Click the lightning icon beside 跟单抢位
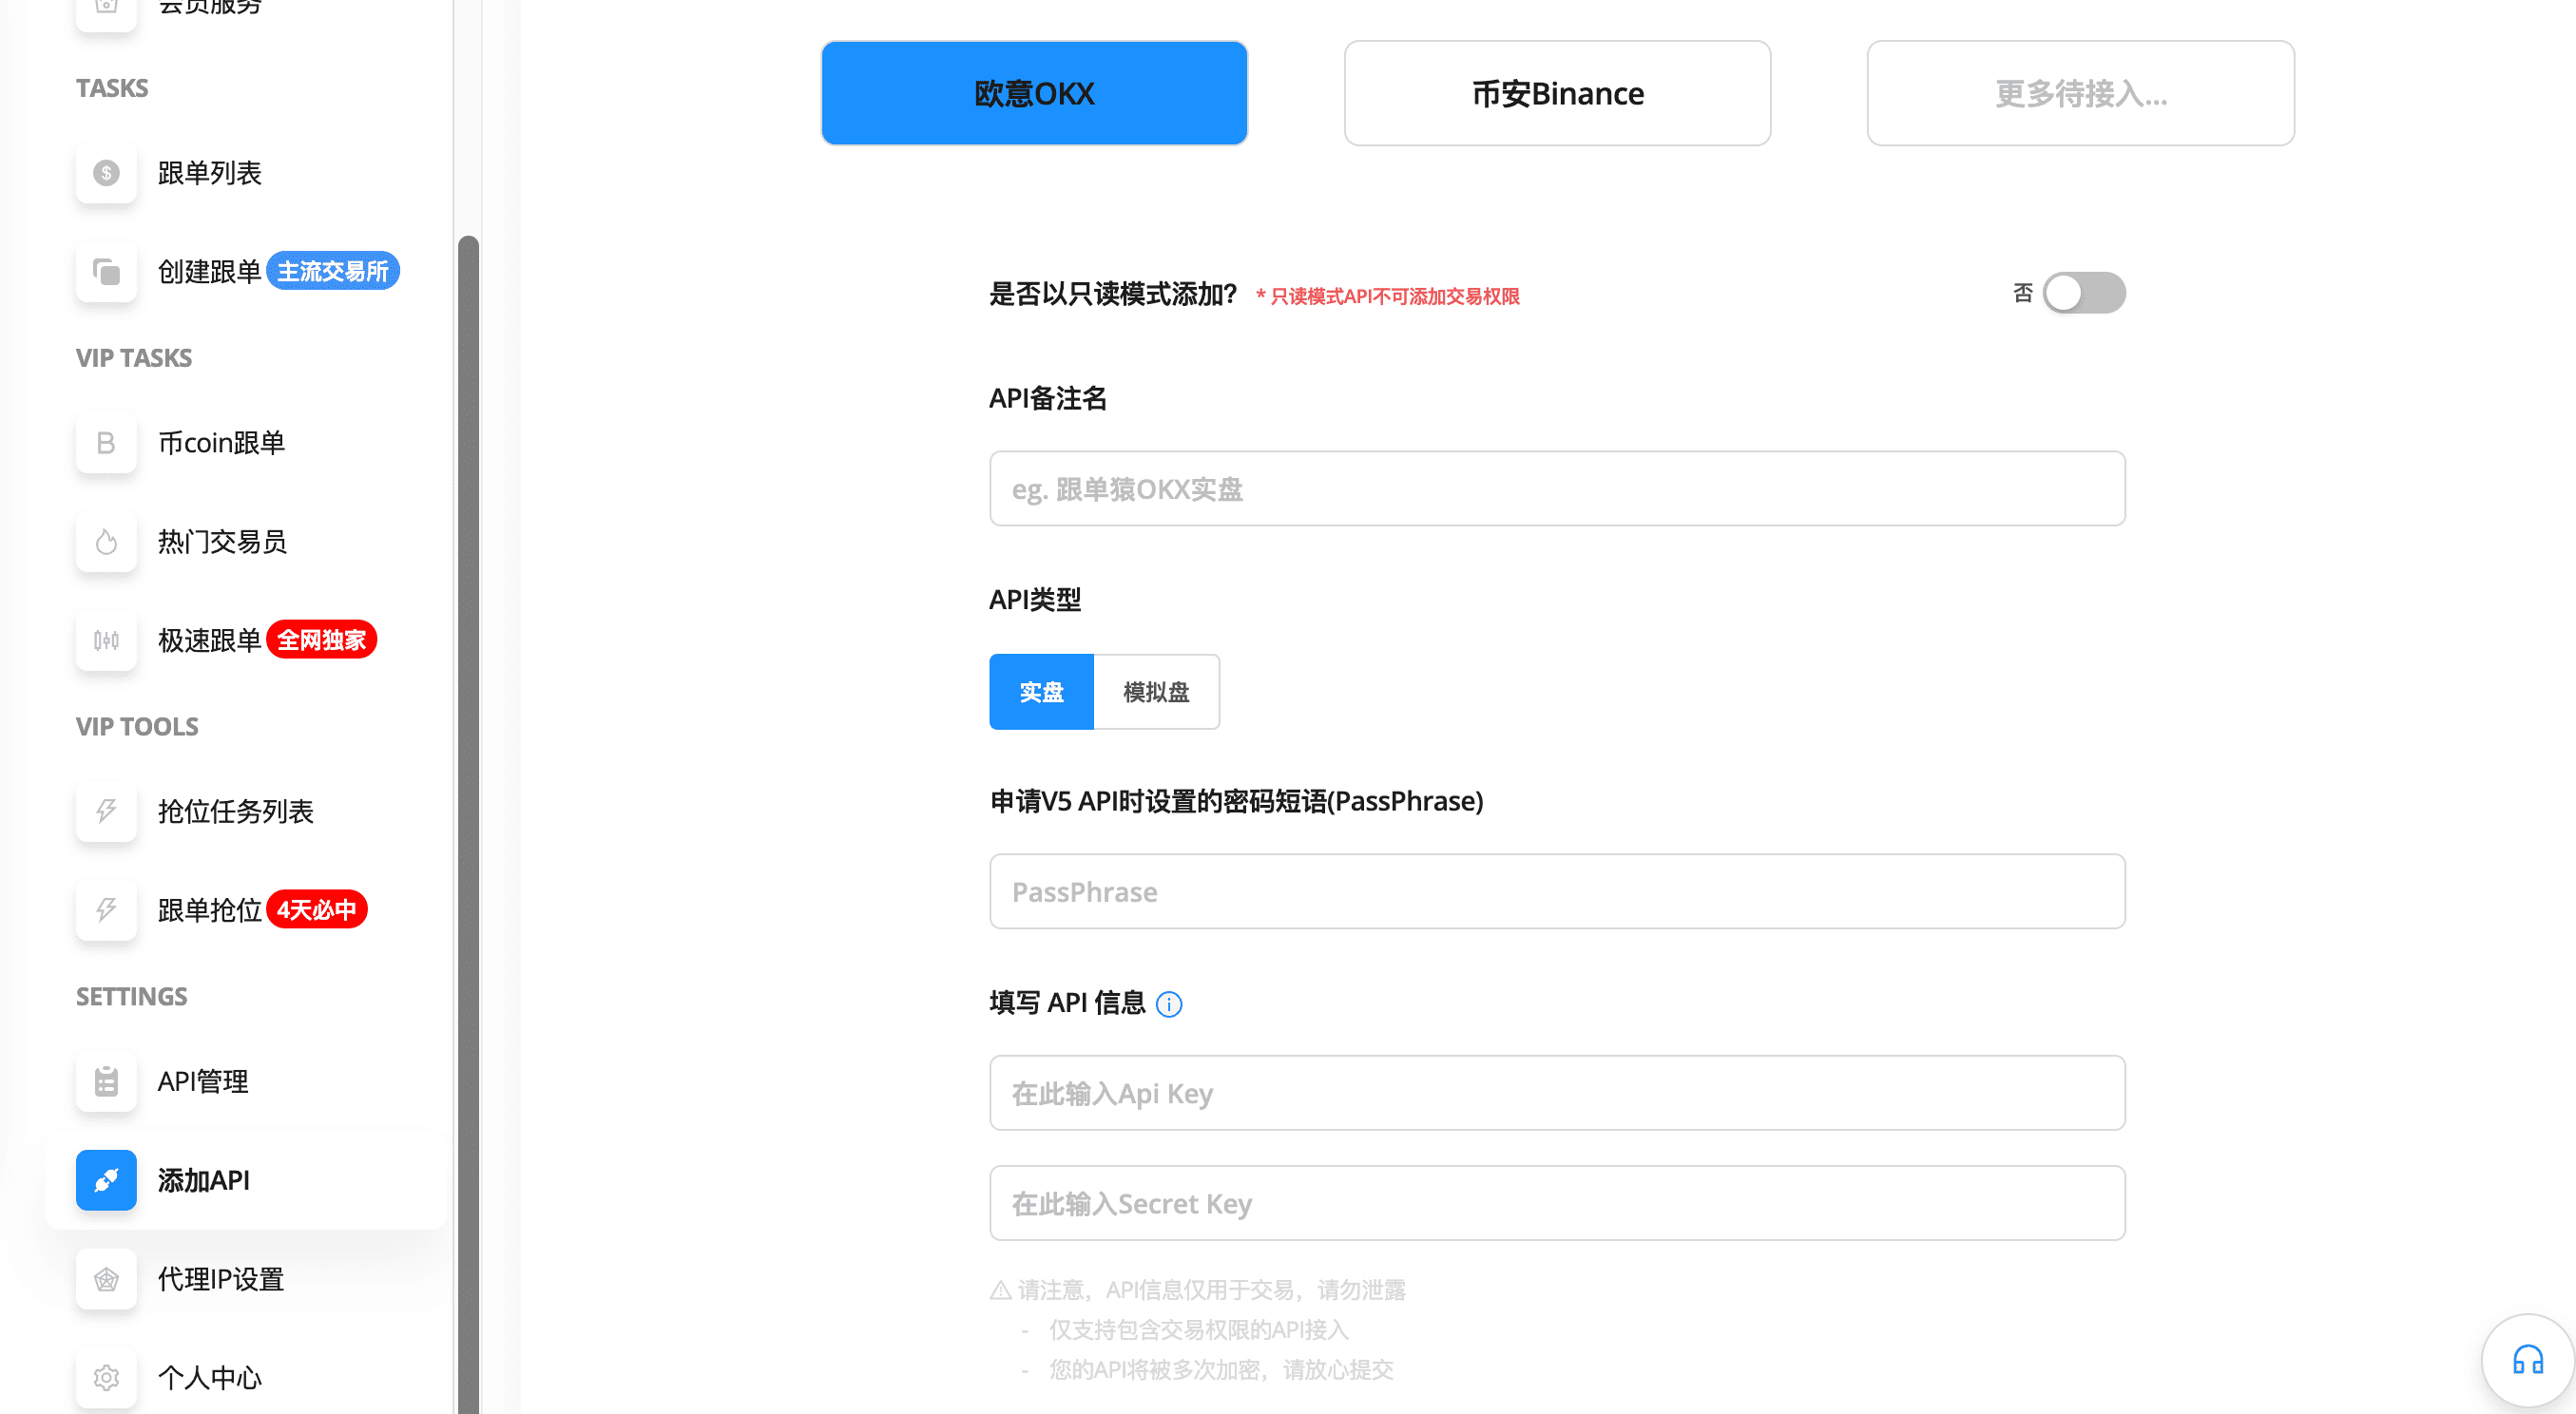Viewport: 2576px width, 1414px height. (x=106, y=910)
